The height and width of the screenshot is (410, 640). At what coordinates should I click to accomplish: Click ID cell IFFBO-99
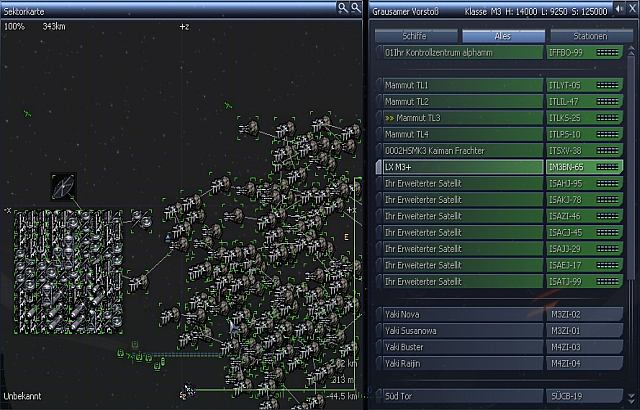click(584, 53)
